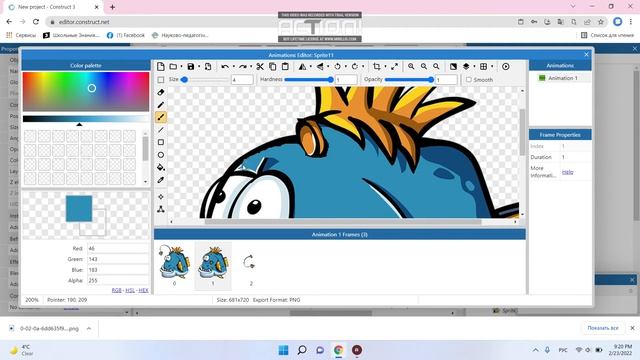Viewport: 640px width, 360px height.
Task: Click the Hardness slider handle
Action: 331,80
